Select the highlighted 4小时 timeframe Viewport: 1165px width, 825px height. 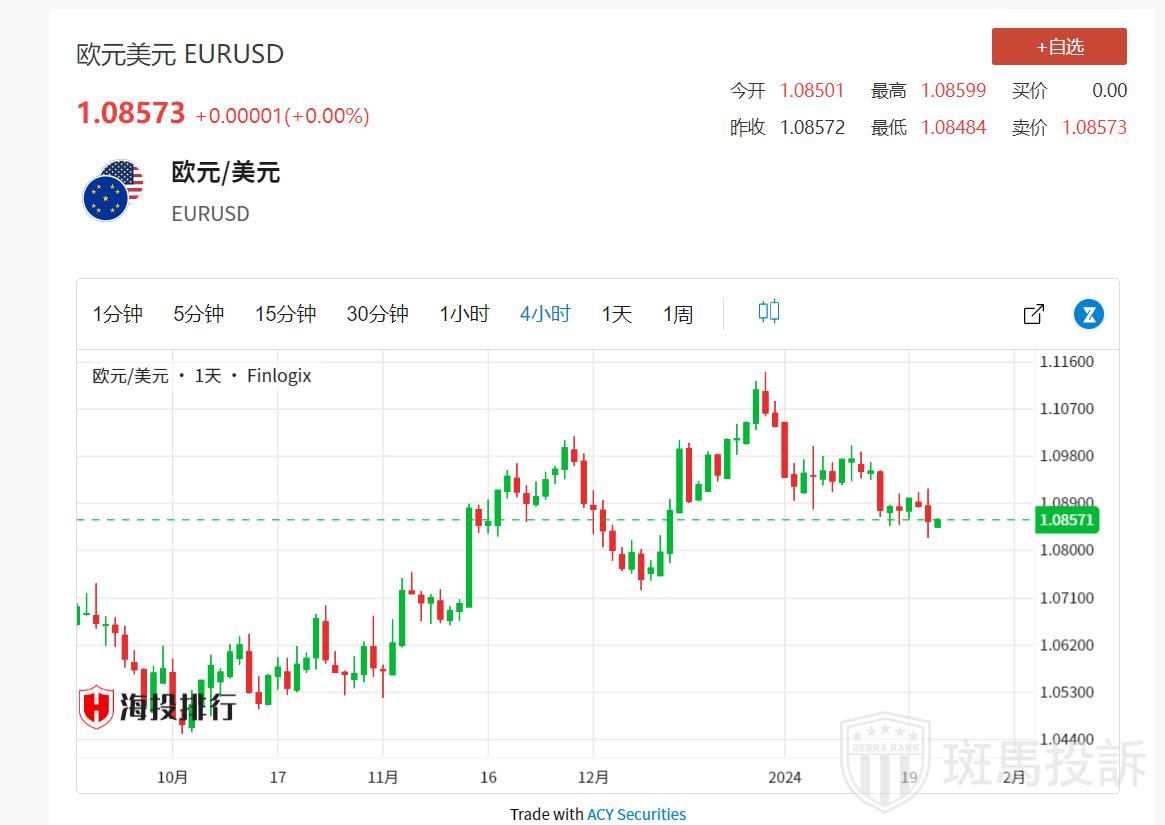[545, 314]
